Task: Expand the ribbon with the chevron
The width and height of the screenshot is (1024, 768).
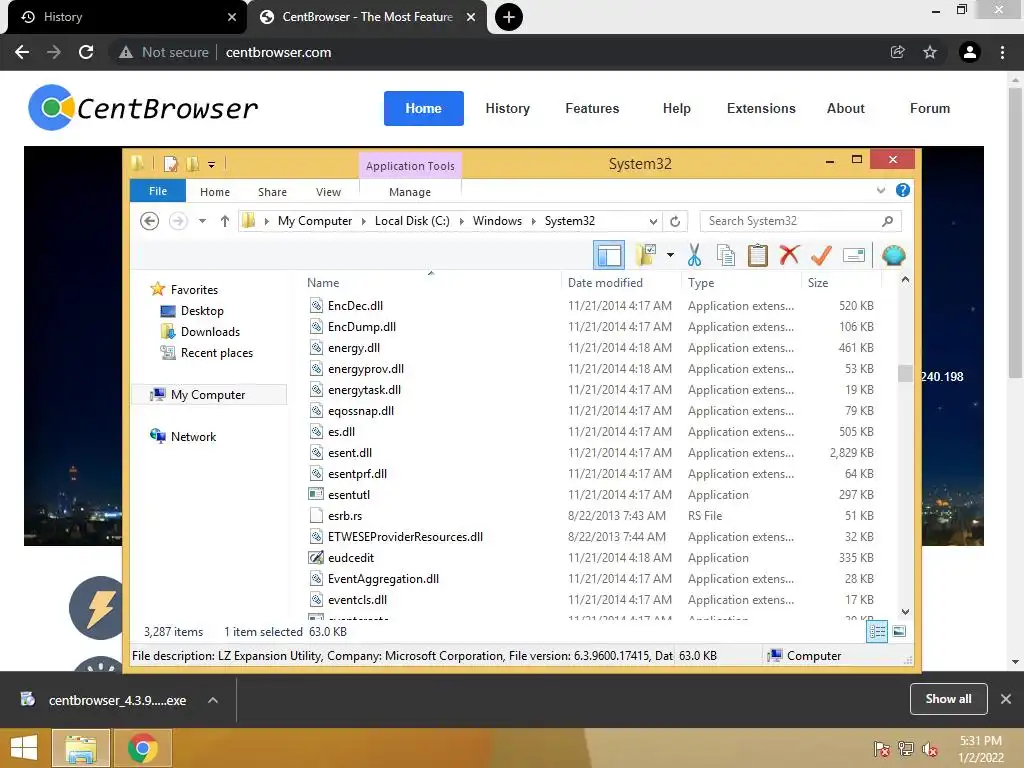Action: (880, 190)
